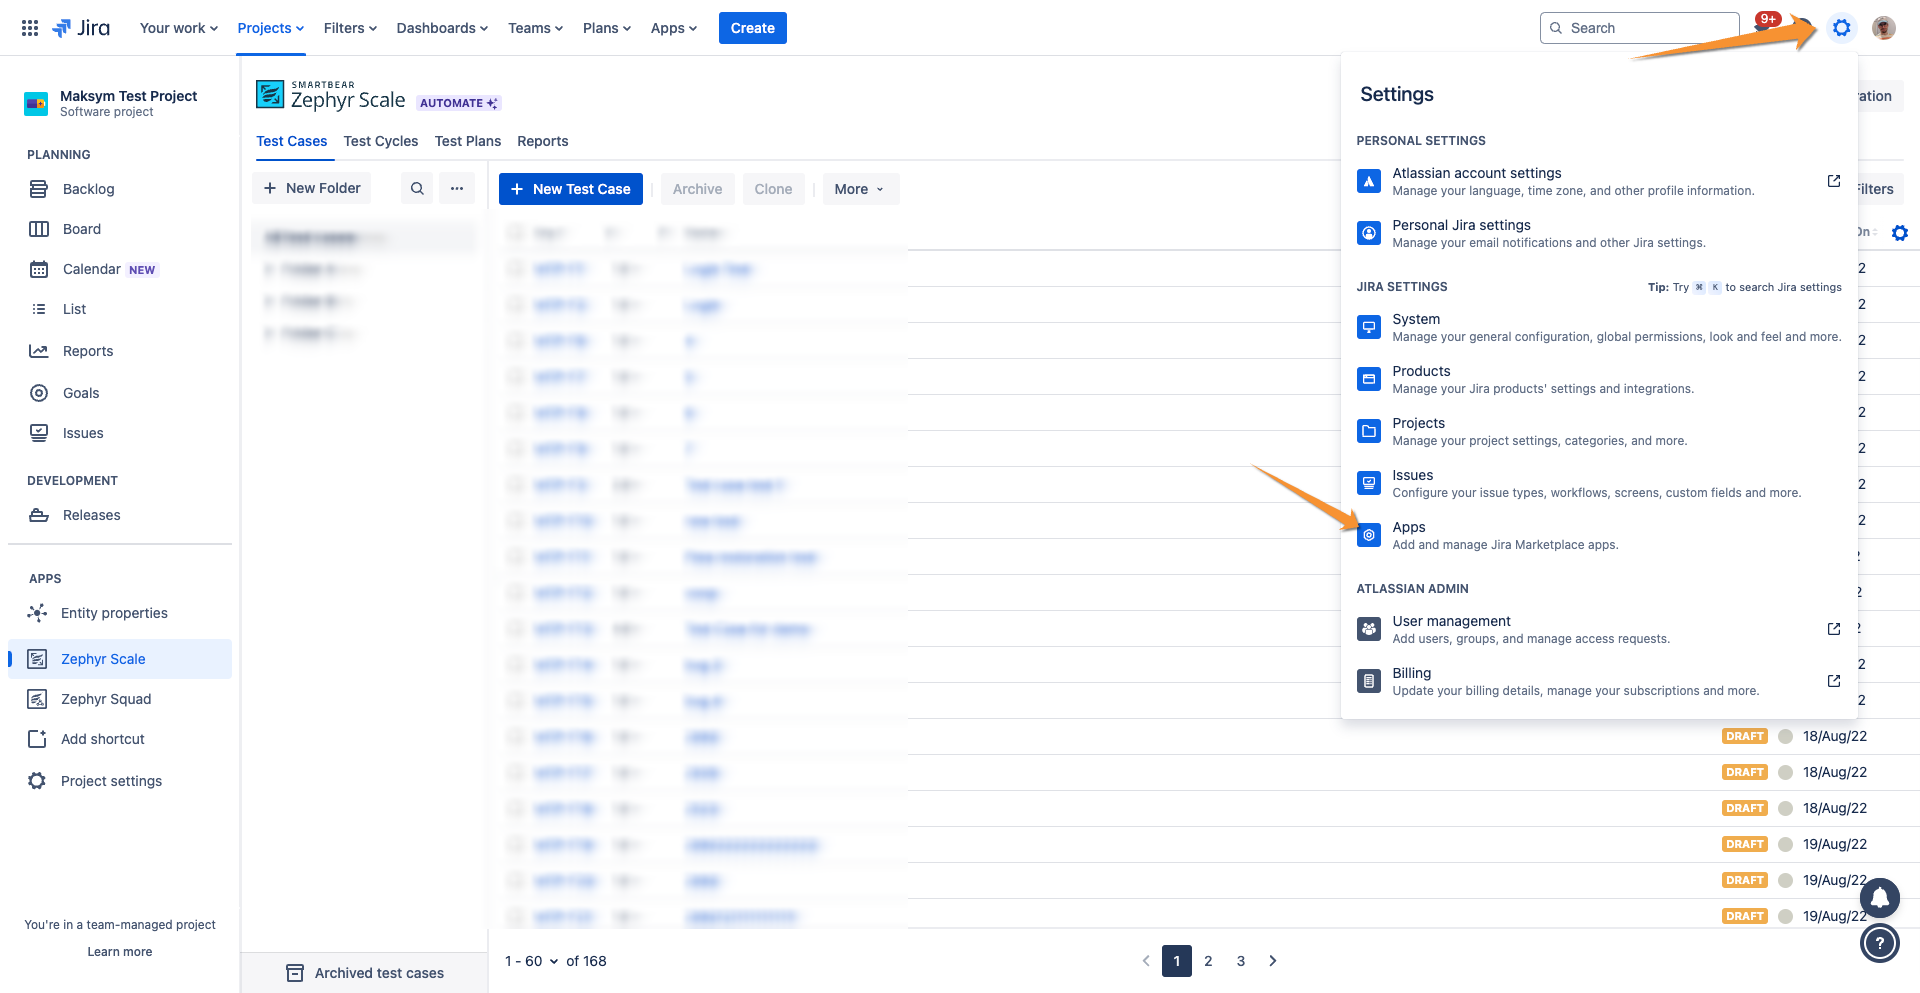1920x993 pixels.
Task: Click the Search input field
Action: (1640, 28)
